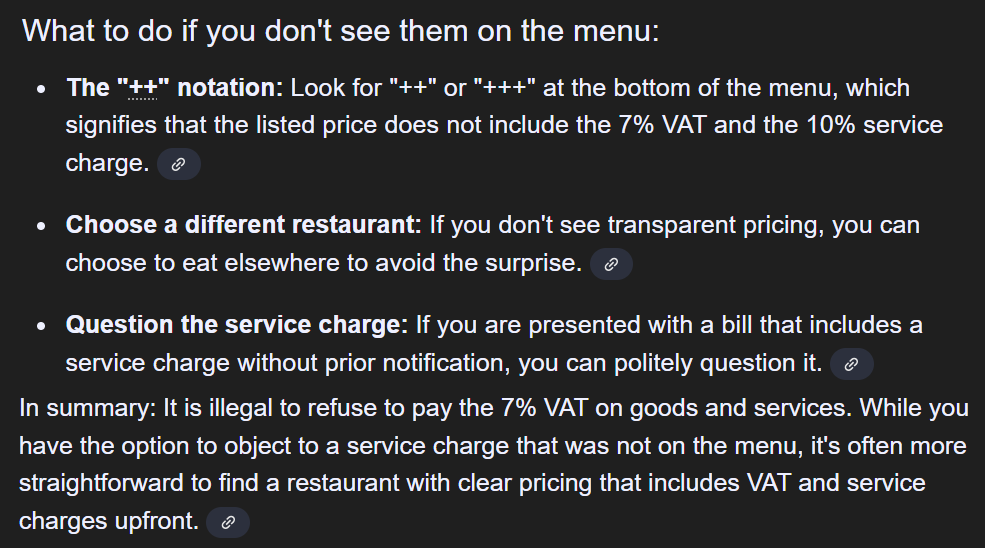This screenshot has height=548, width=985.
Task: Click the bold "Question the service charge" label
Action: point(235,325)
